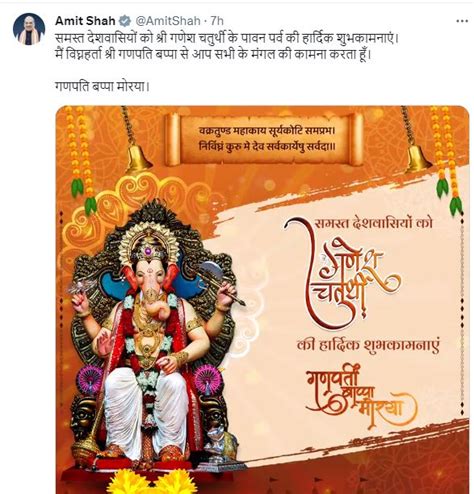This screenshot has width=474, height=494.
Task: Click the standalone 'गणपति बप्पा मोरया।' tweet line
Action: tap(102, 87)
